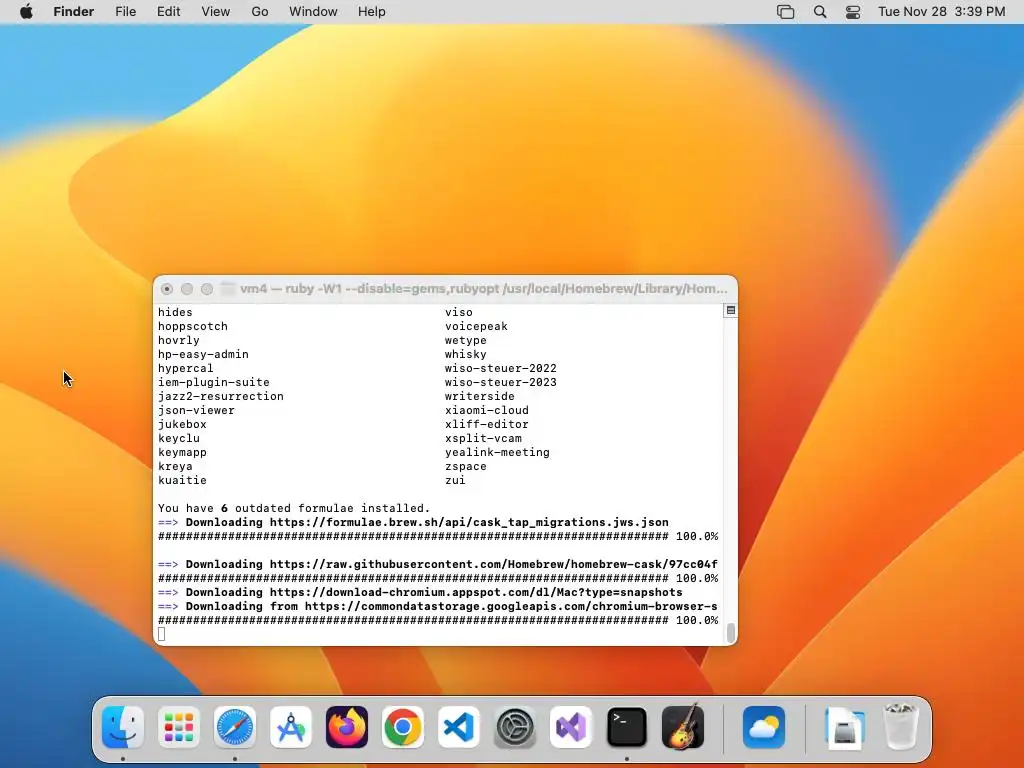Click 'wiso-steuer-2023' in the Terminal output
This screenshot has width=1024, height=768.
coord(501,383)
